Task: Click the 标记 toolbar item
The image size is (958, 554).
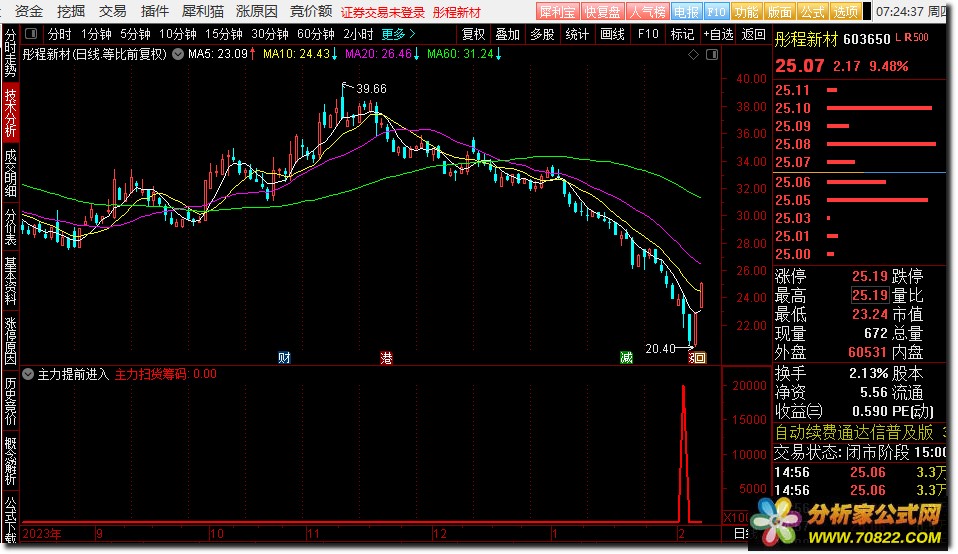Action: (x=682, y=34)
